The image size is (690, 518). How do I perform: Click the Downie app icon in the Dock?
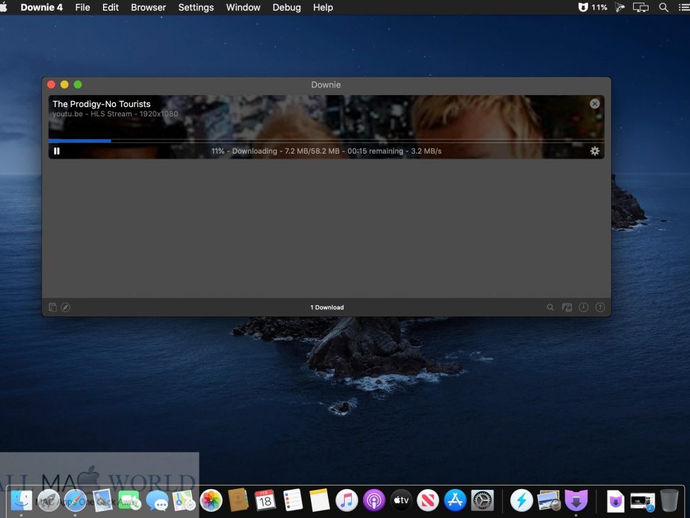coord(576,500)
